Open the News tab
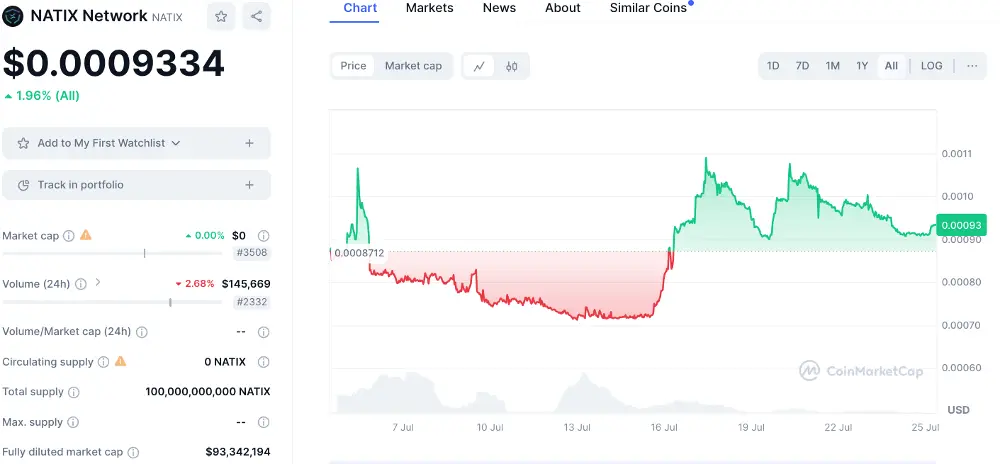This screenshot has width=1000, height=464. 499,8
